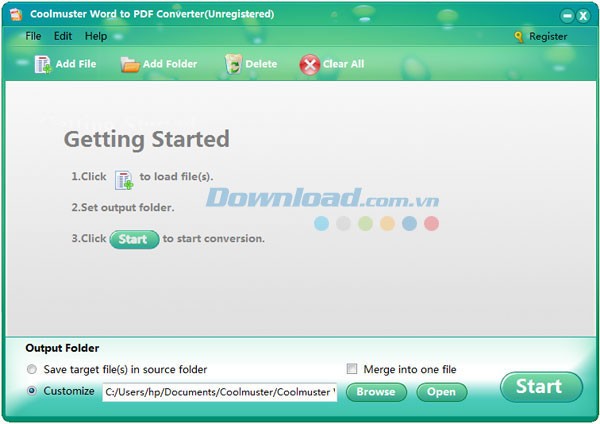Select Save target file(s) in source folder
Viewport: 600px width, 424px height.
point(32,369)
